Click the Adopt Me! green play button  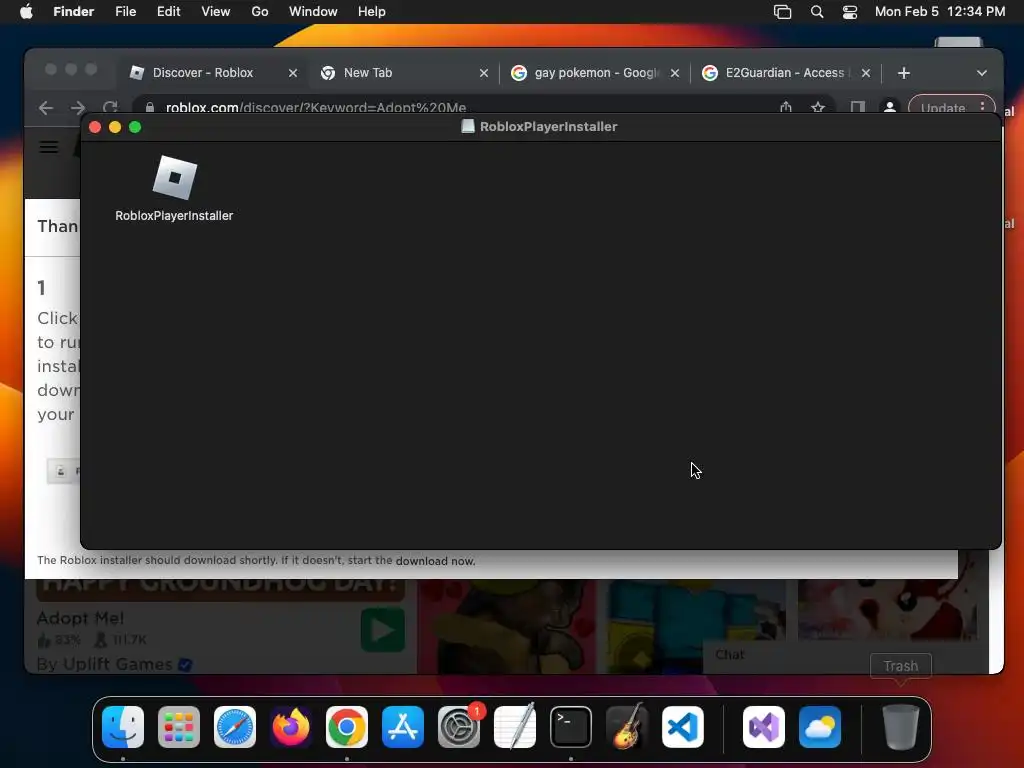pyautogui.click(x=383, y=630)
